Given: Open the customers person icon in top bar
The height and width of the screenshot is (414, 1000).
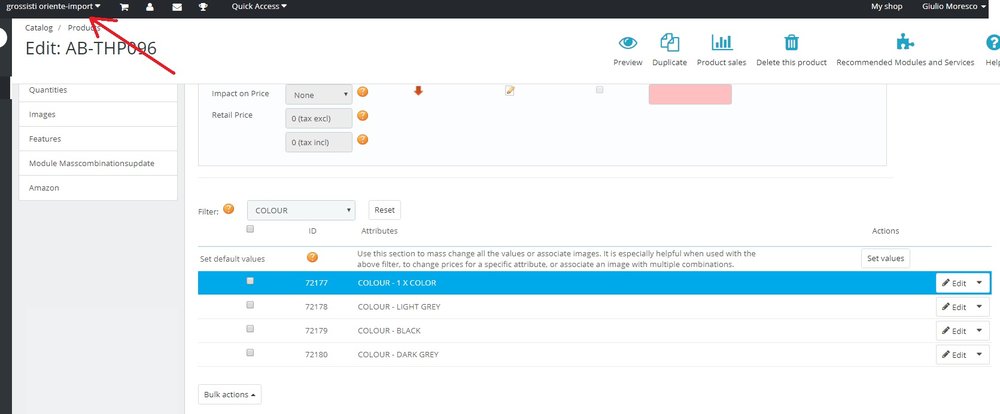Looking at the screenshot, I should (x=149, y=6).
